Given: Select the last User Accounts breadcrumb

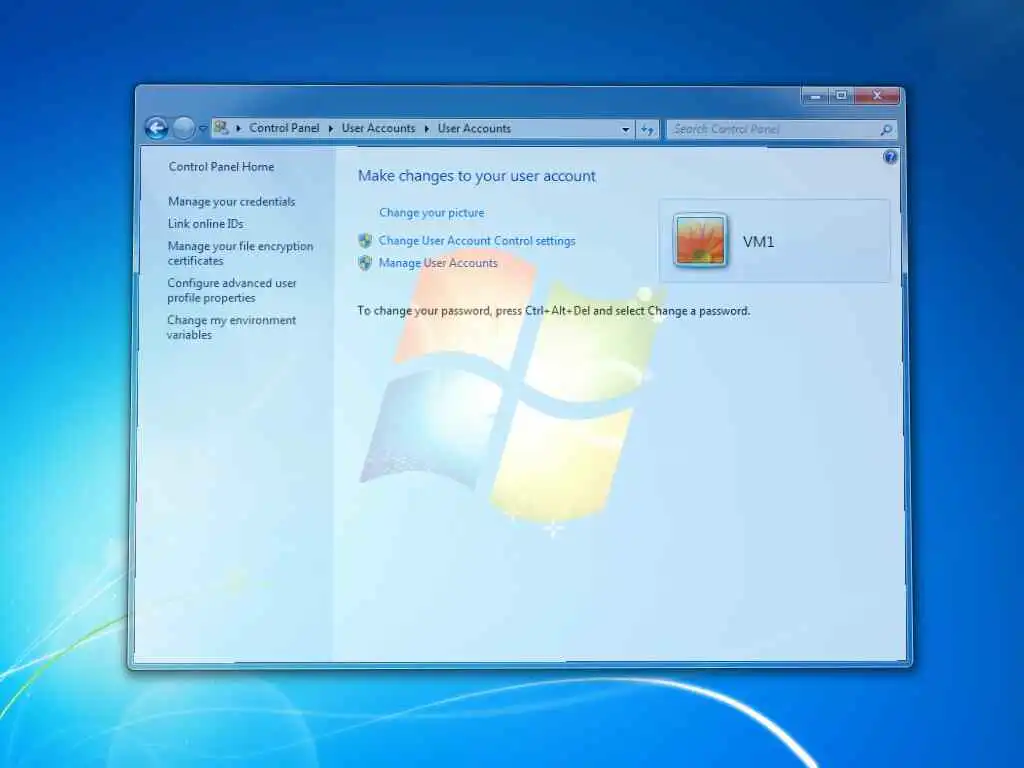Looking at the screenshot, I should coord(474,128).
